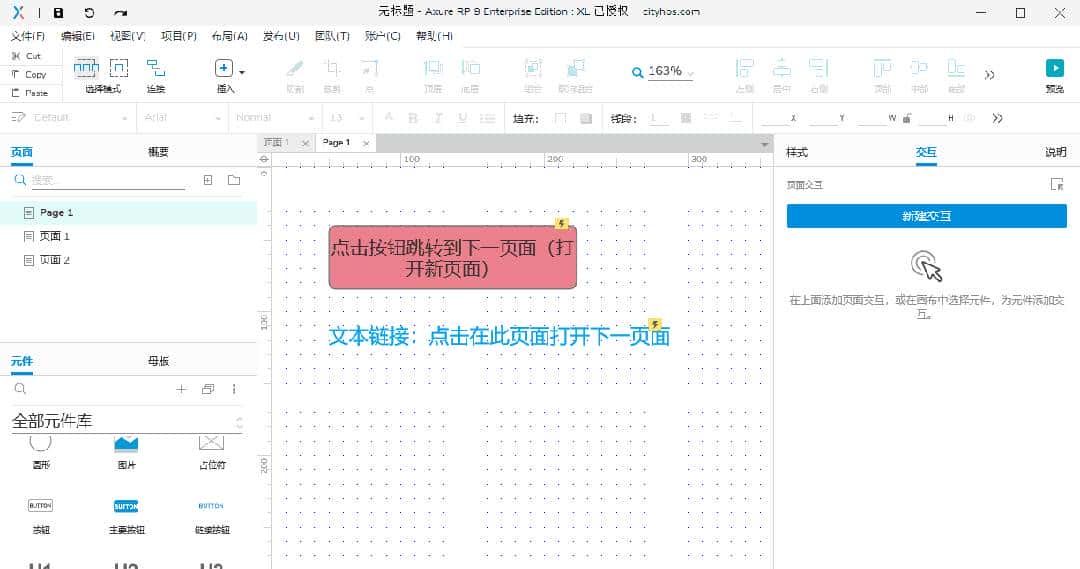Open the widget library more options icon

coord(234,389)
